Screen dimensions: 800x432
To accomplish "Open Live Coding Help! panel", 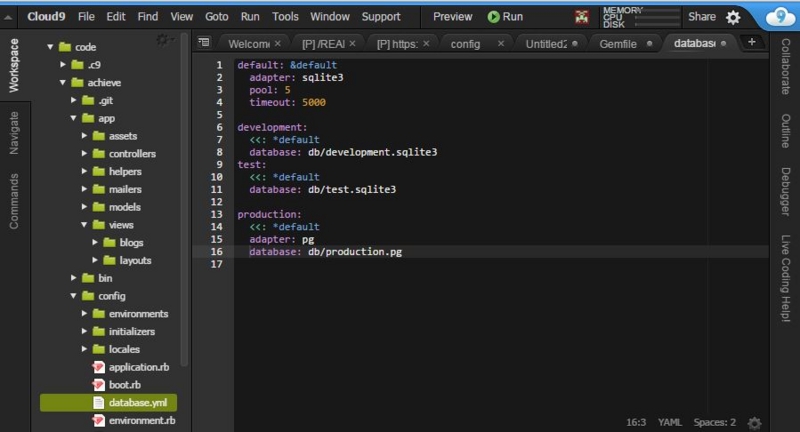I will click(x=786, y=278).
